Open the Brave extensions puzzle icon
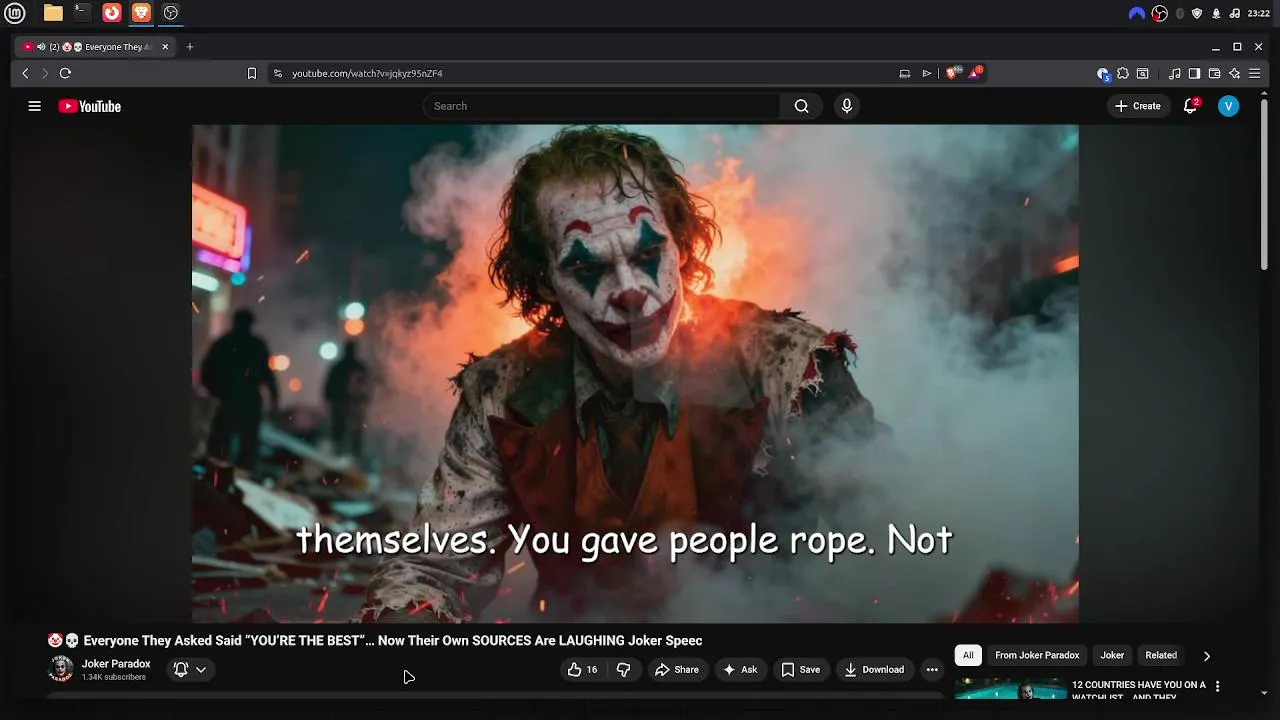The image size is (1280, 720). tap(1123, 73)
